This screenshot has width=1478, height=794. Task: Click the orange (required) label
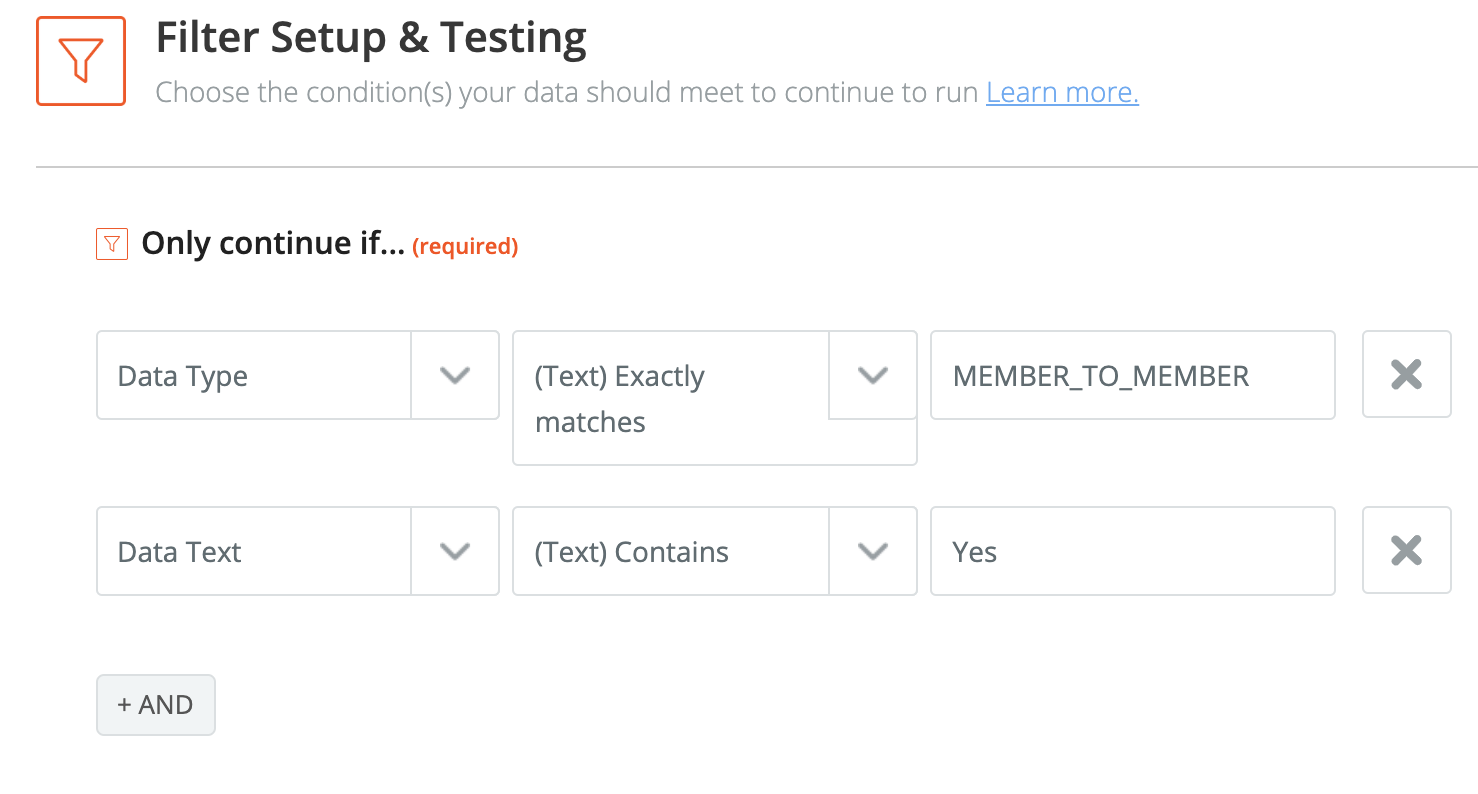tap(465, 246)
